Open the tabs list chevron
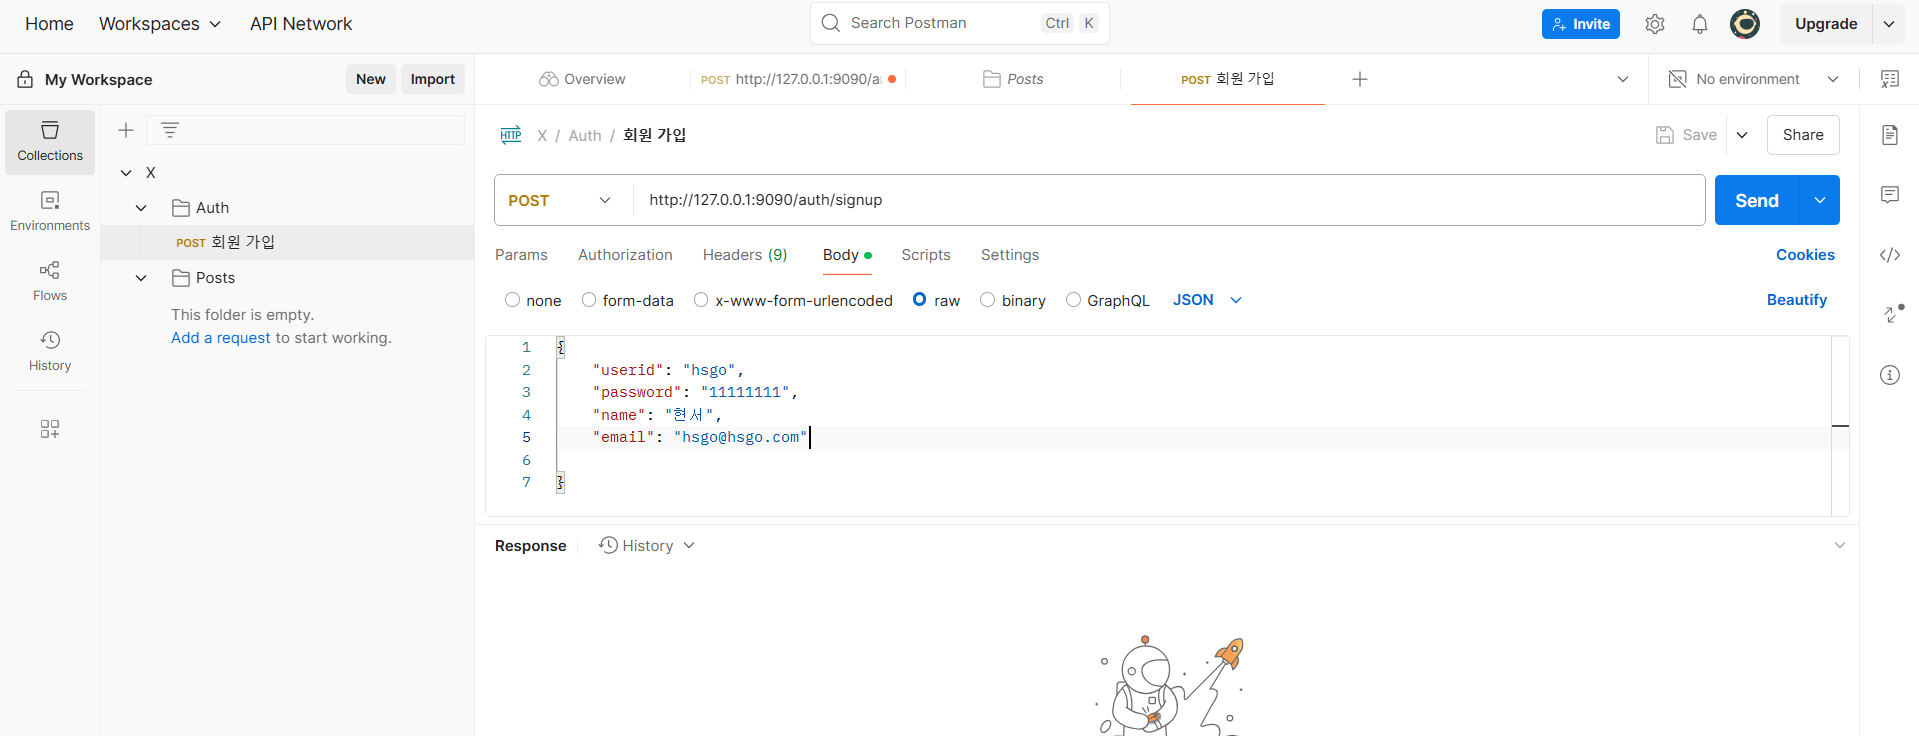This screenshot has width=1919, height=736. point(1623,79)
